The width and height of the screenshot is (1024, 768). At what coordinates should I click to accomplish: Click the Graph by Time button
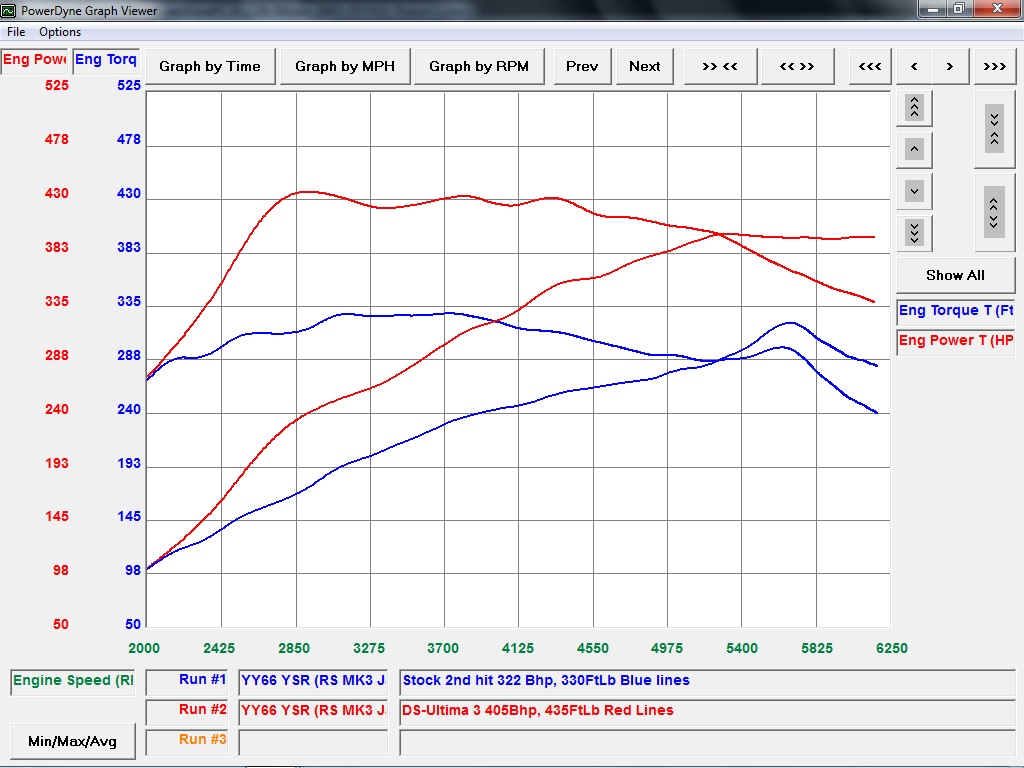210,66
